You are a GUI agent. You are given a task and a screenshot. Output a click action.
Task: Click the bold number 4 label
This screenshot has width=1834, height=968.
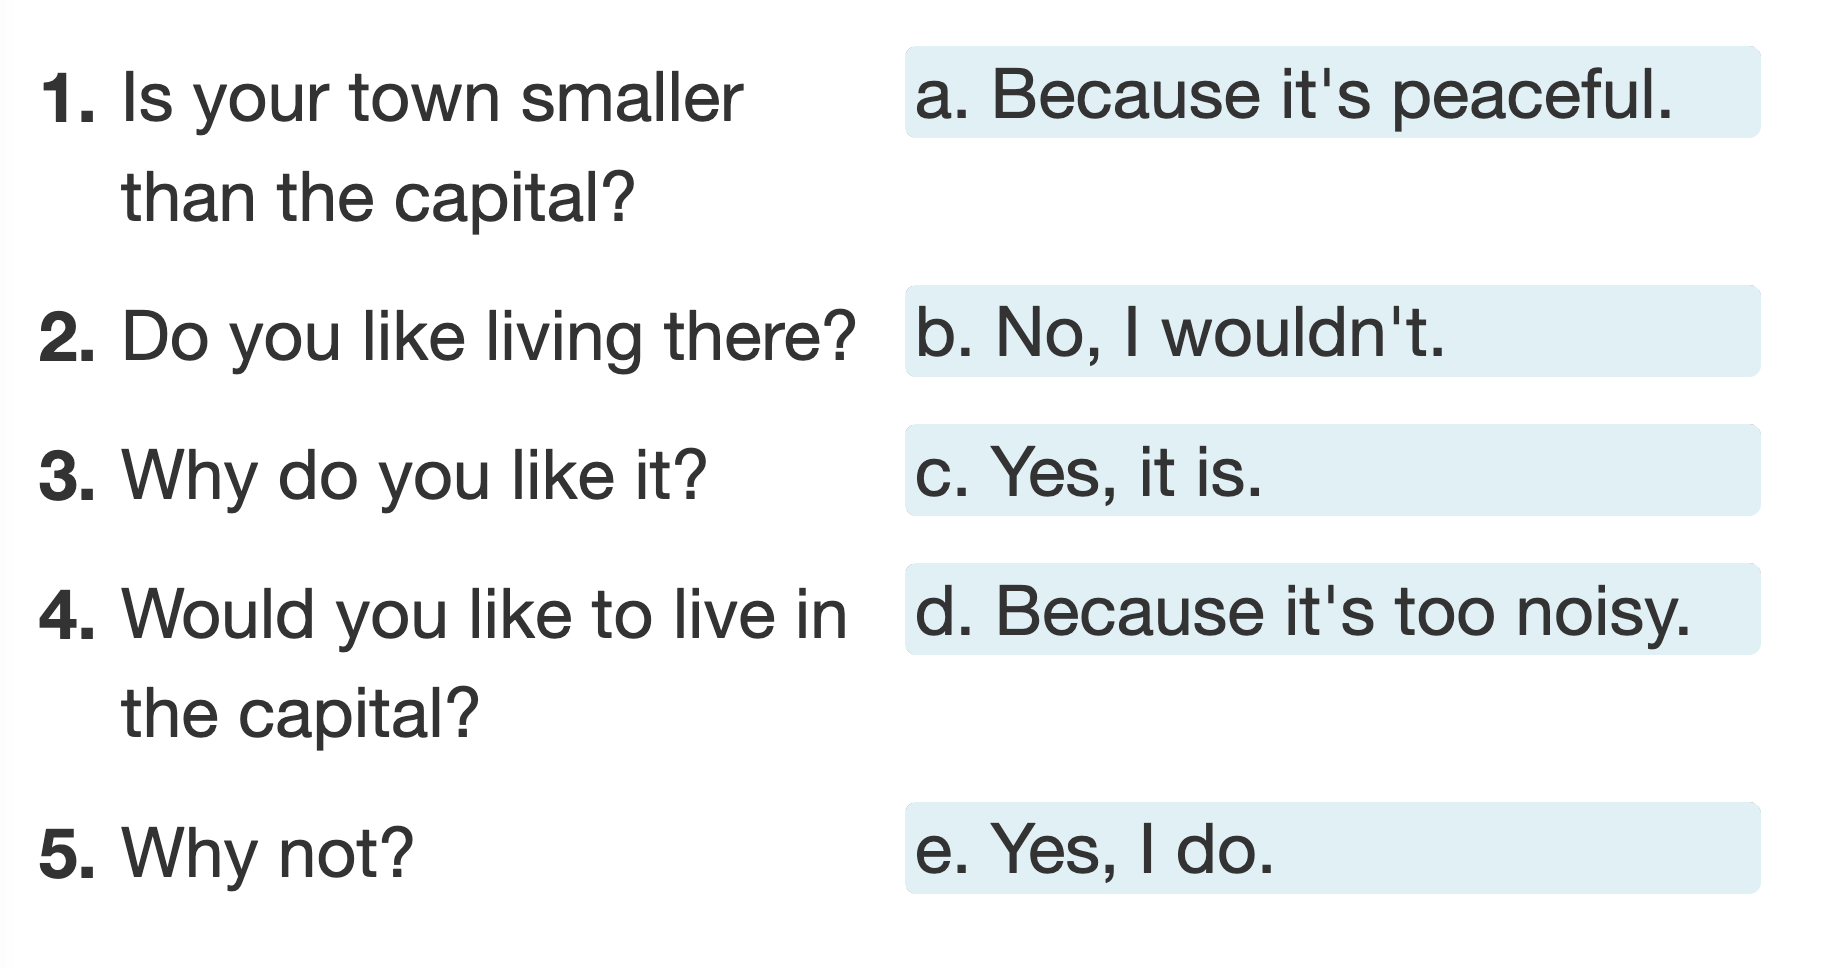[67, 616]
